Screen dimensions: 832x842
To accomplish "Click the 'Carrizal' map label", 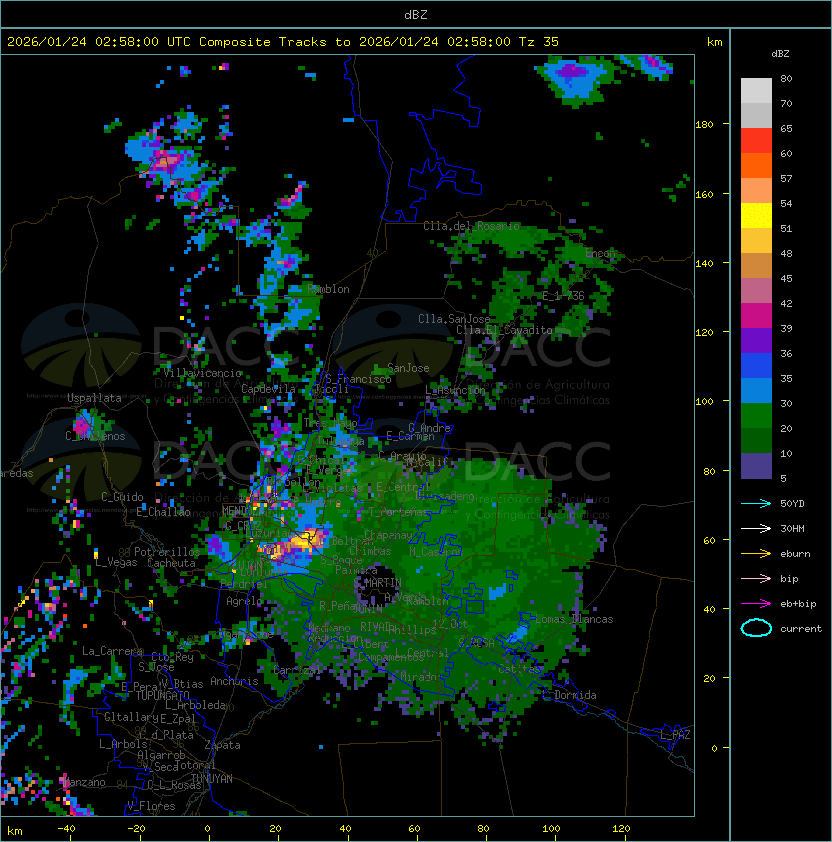I will 298,670.
